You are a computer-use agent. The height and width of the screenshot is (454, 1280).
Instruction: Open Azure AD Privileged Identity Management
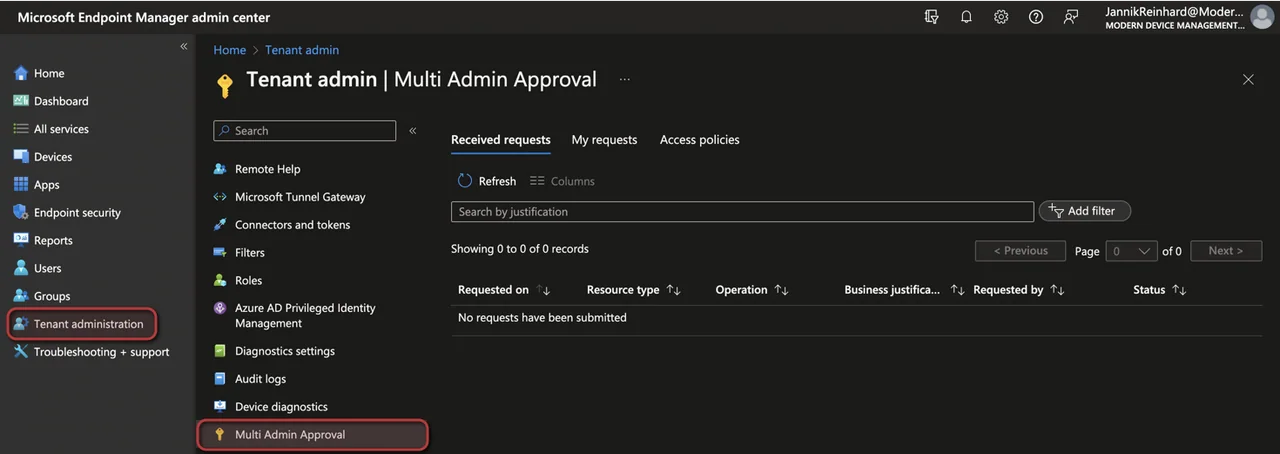(305, 316)
